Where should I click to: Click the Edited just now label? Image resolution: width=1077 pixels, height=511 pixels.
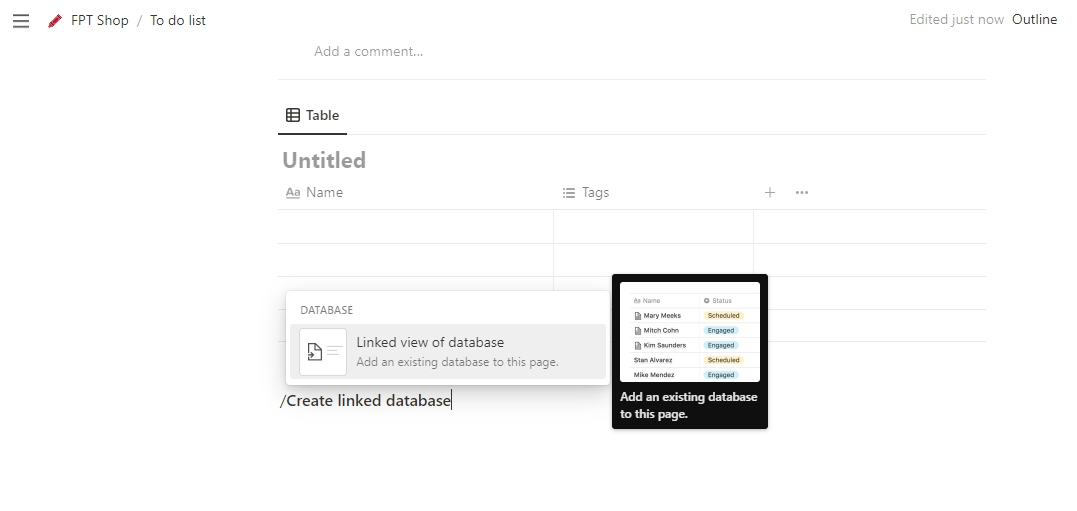pyautogui.click(x=956, y=19)
